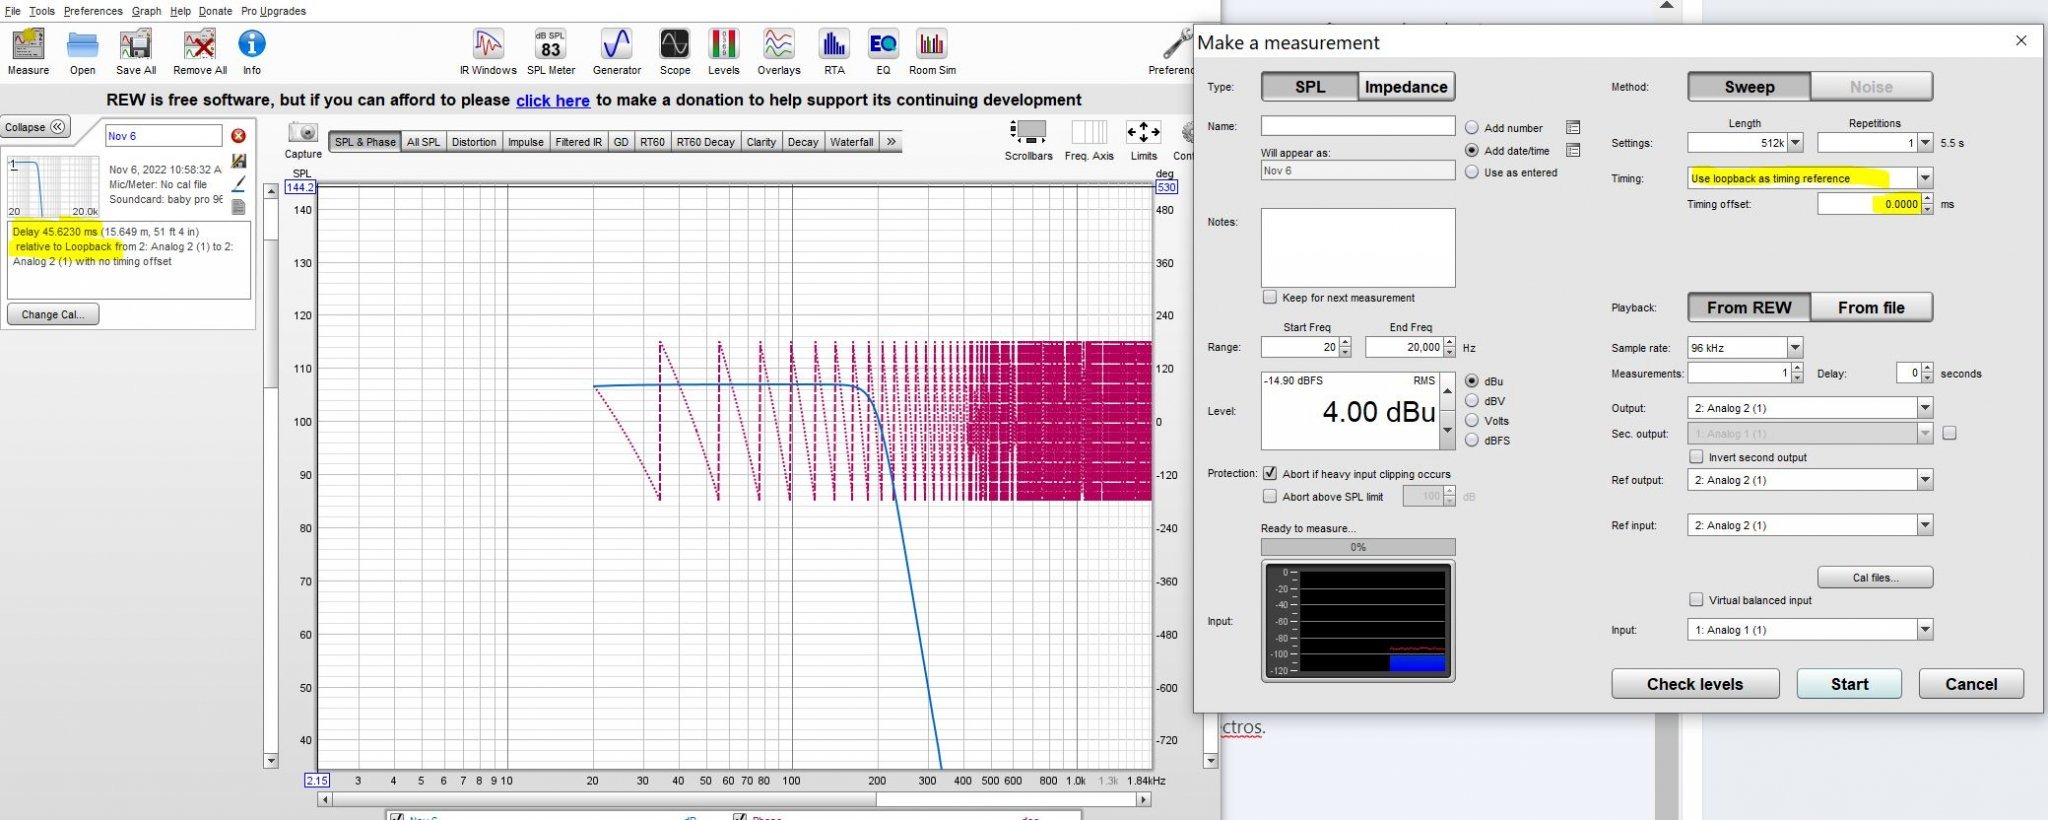This screenshot has height=820, width=2048.
Task: Select Volts level unit
Action: point(1472,420)
